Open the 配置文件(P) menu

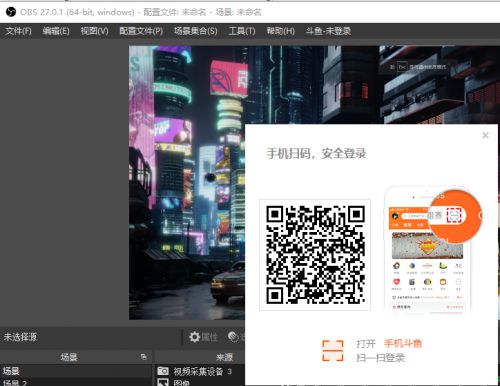pyautogui.click(x=141, y=31)
